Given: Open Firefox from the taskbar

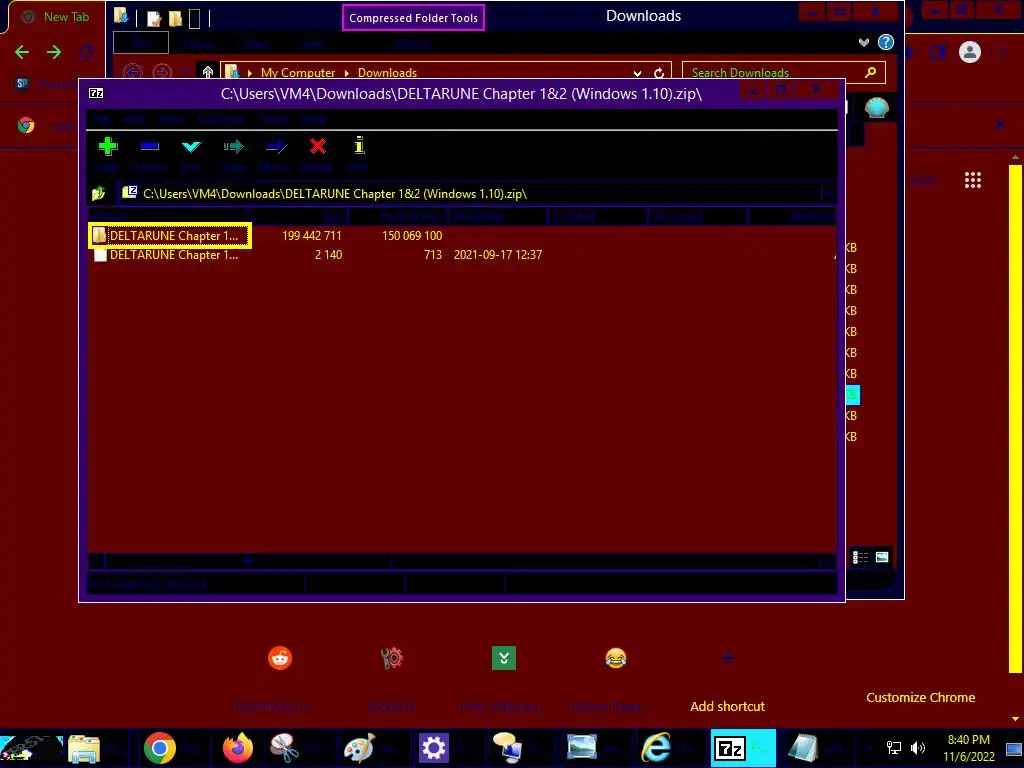Looking at the screenshot, I should (x=238, y=748).
